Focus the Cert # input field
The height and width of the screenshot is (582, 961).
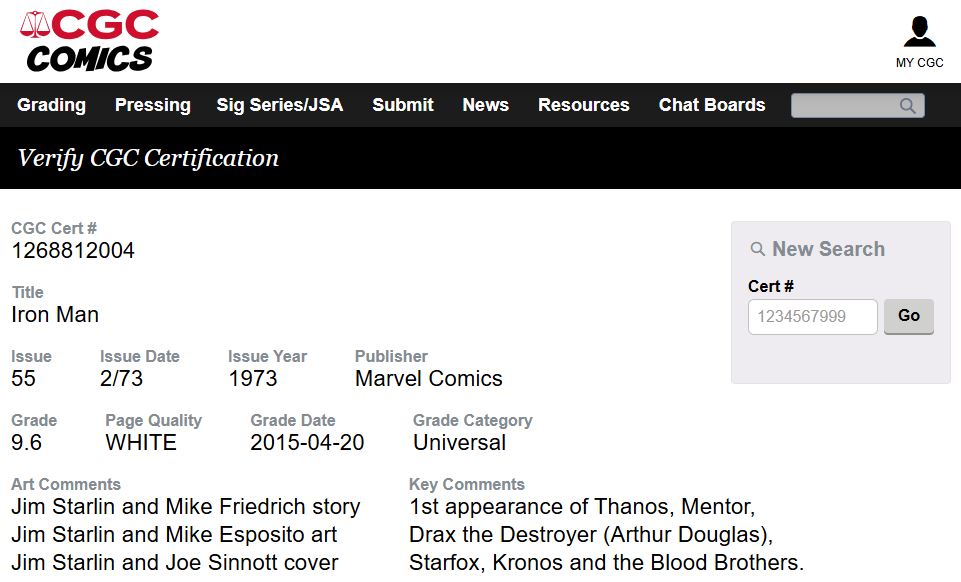812,317
